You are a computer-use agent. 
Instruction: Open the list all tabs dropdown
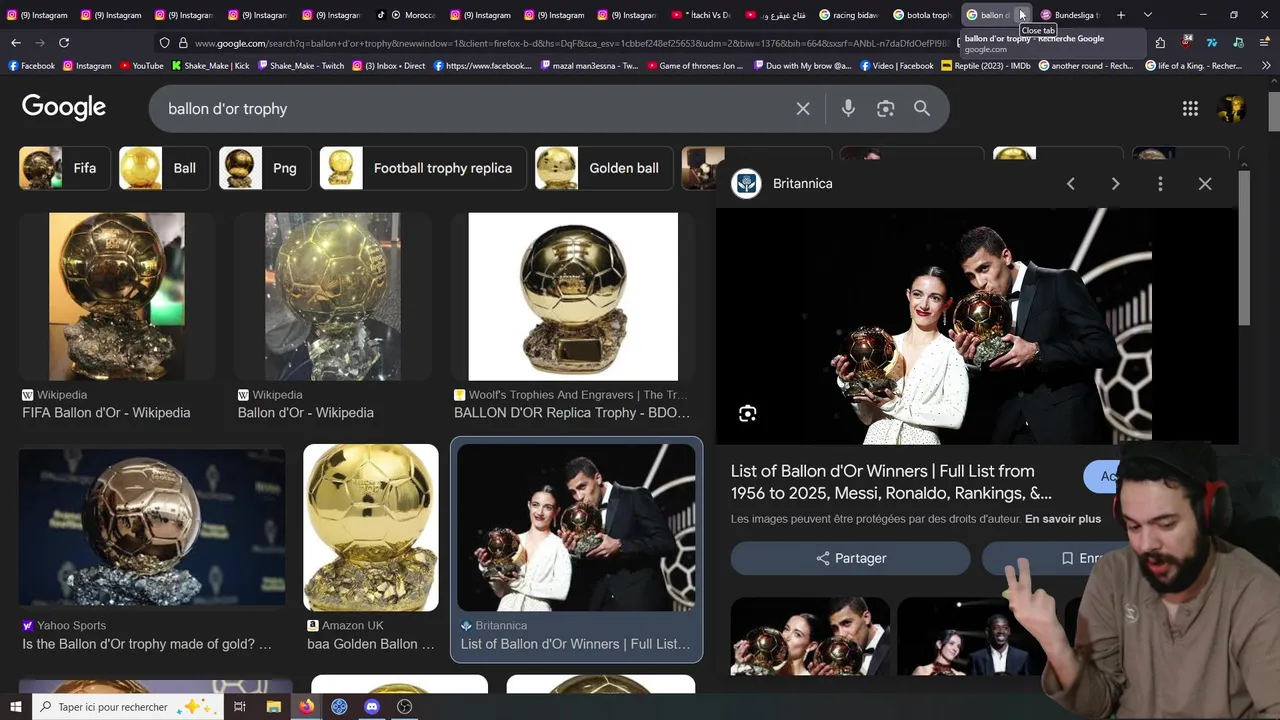(1147, 15)
